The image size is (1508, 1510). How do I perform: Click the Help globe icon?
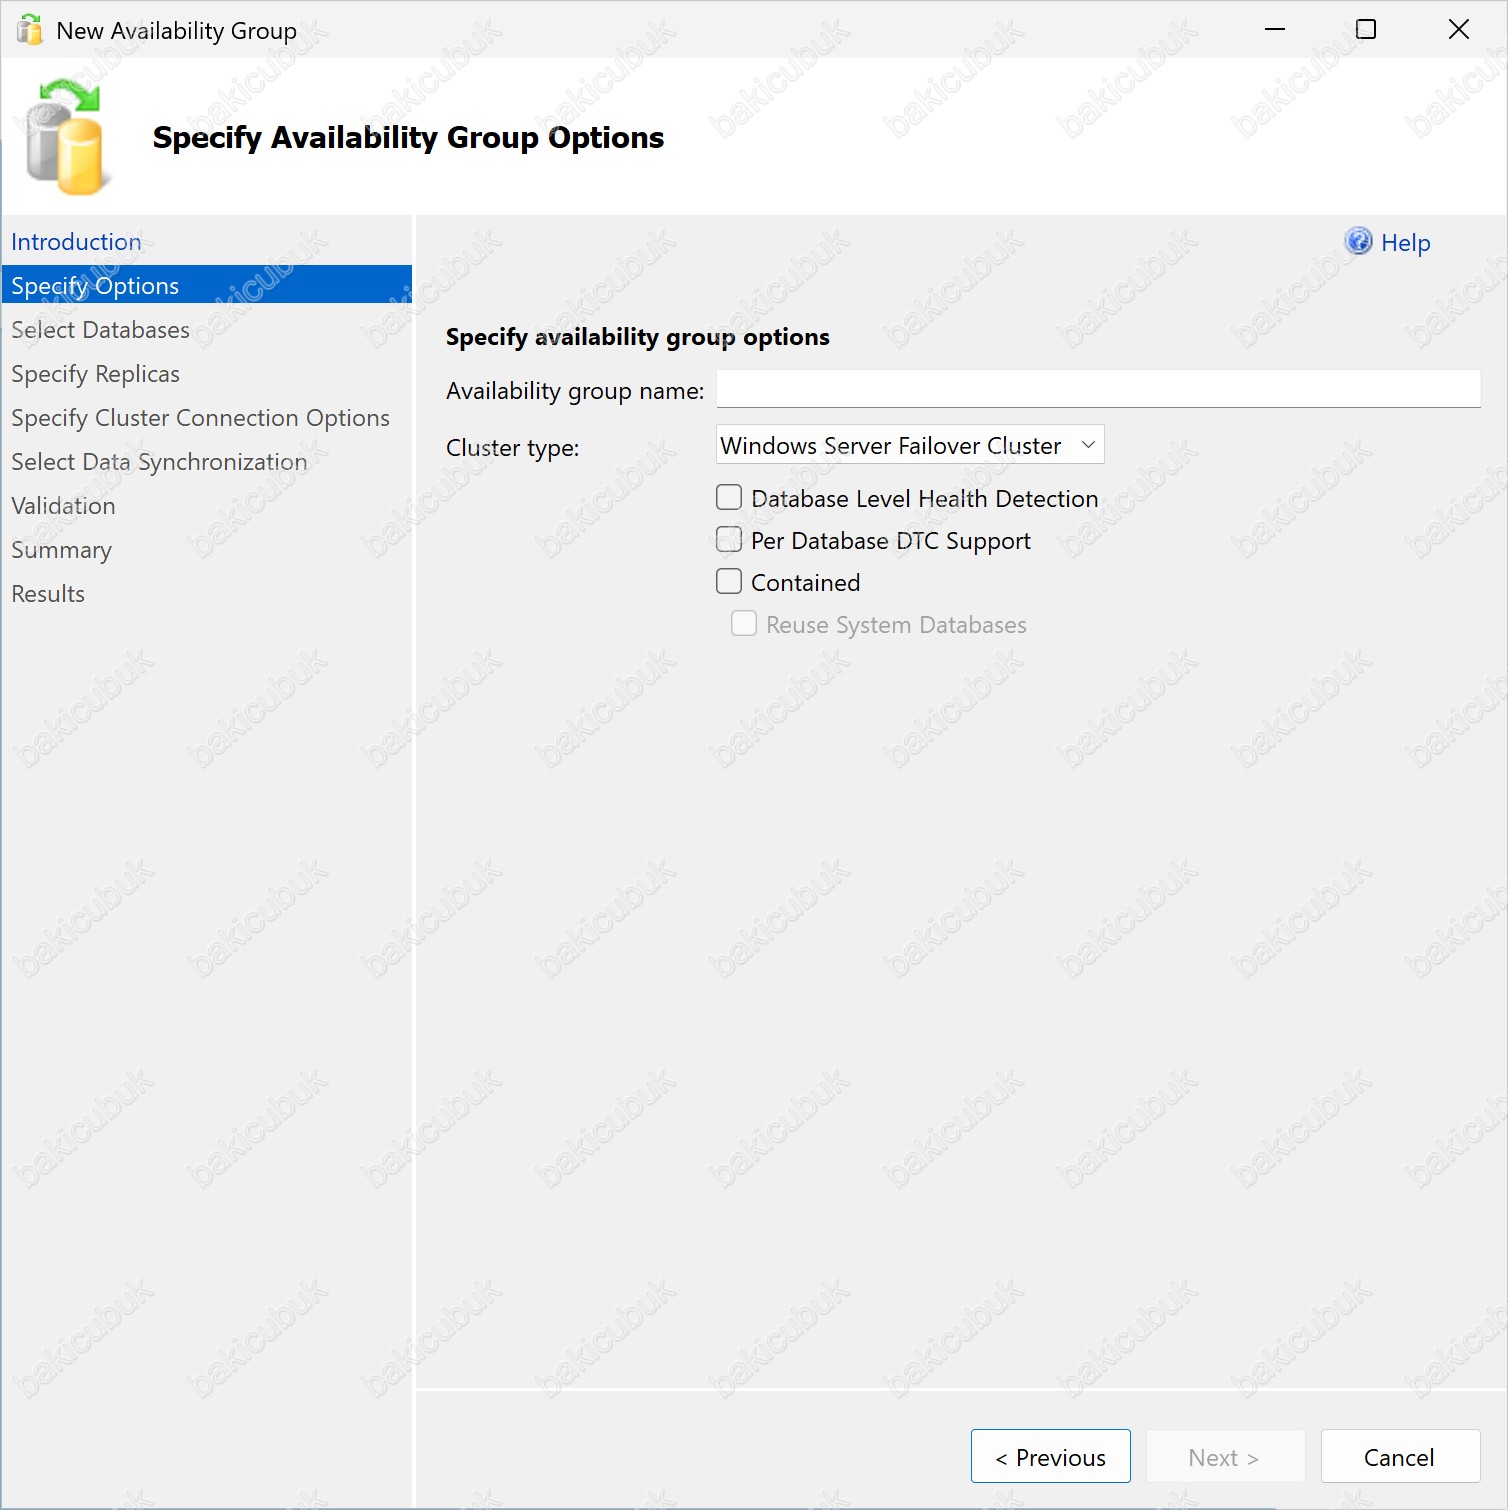1358,241
